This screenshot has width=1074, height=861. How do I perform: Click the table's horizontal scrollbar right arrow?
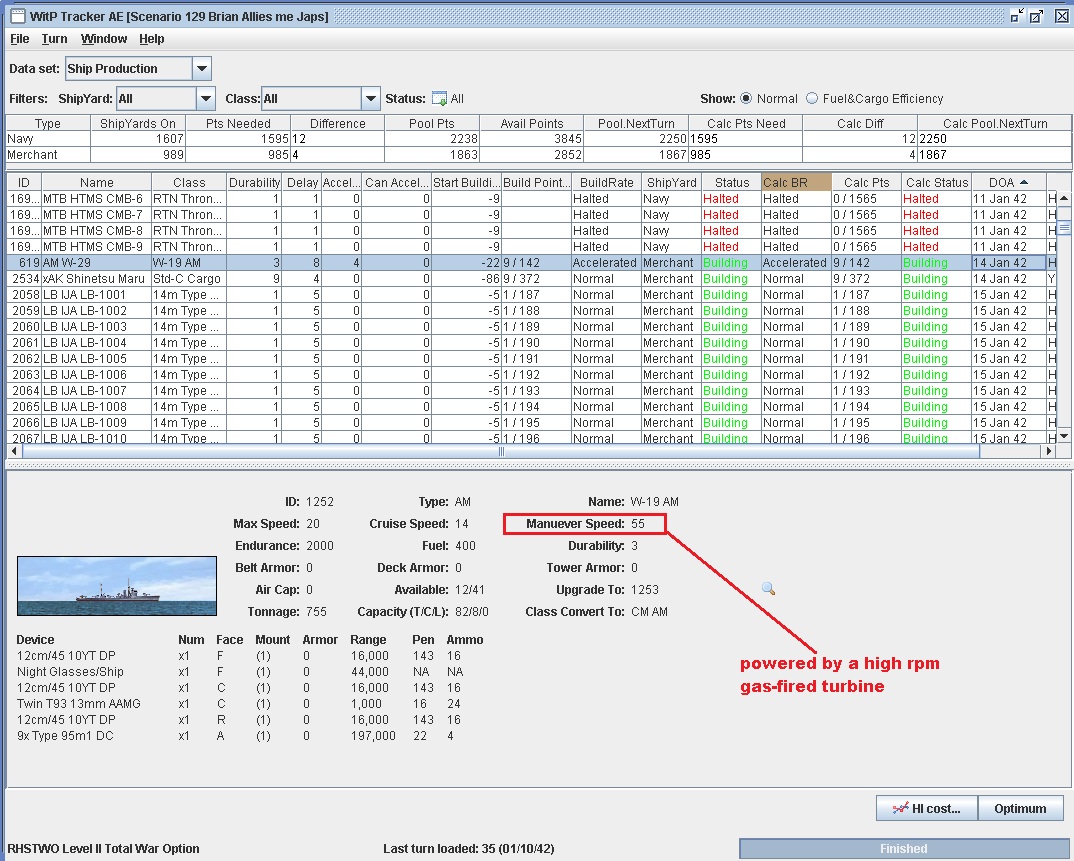click(x=1048, y=451)
